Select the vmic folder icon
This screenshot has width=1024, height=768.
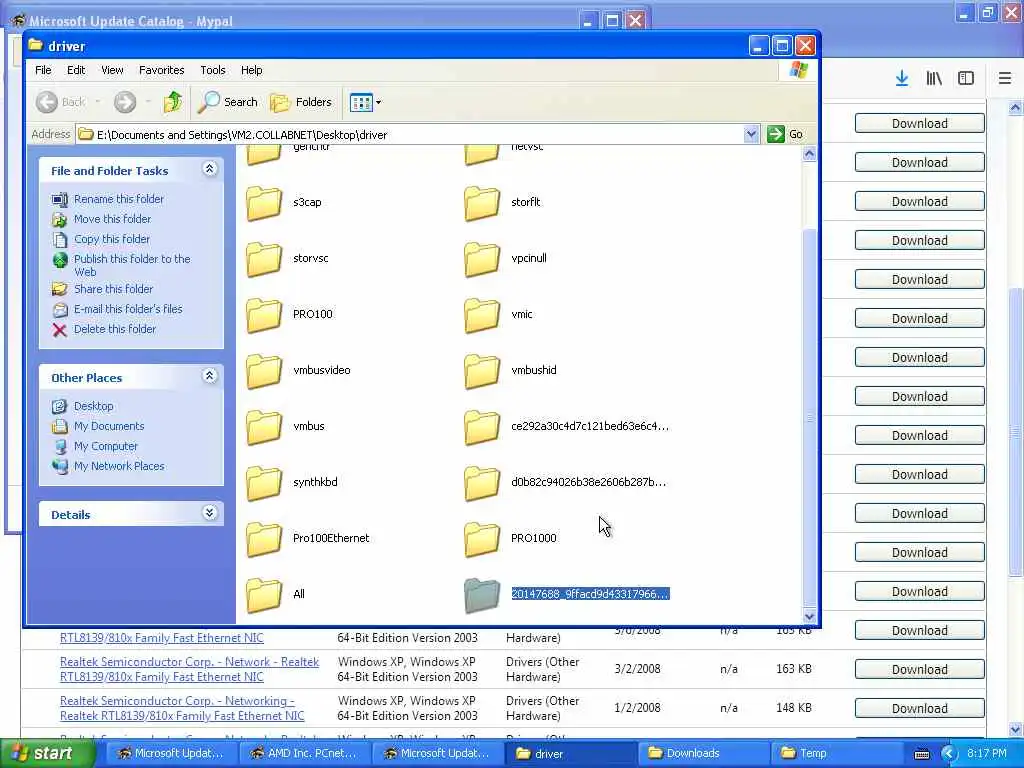[482, 315]
